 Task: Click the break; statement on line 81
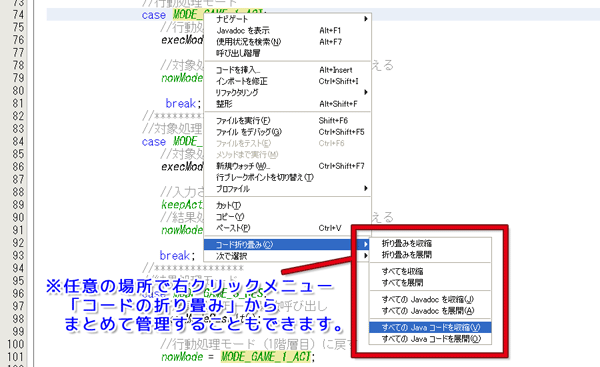183,103
